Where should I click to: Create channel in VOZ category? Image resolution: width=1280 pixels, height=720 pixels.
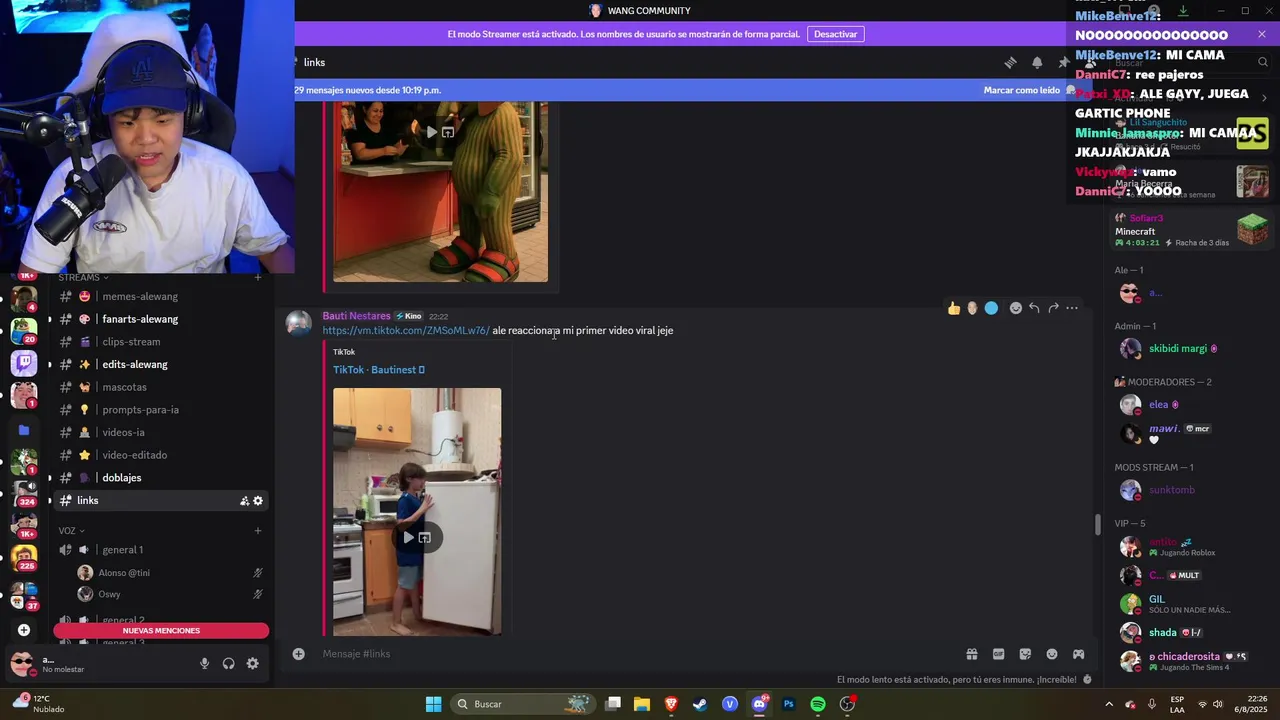pyautogui.click(x=258, y=531)
